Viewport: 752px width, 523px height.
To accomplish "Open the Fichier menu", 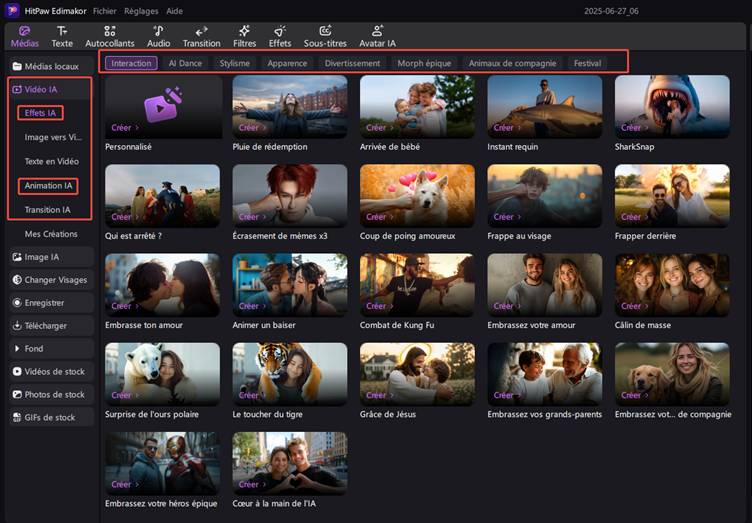I will [x=105, y=11].
